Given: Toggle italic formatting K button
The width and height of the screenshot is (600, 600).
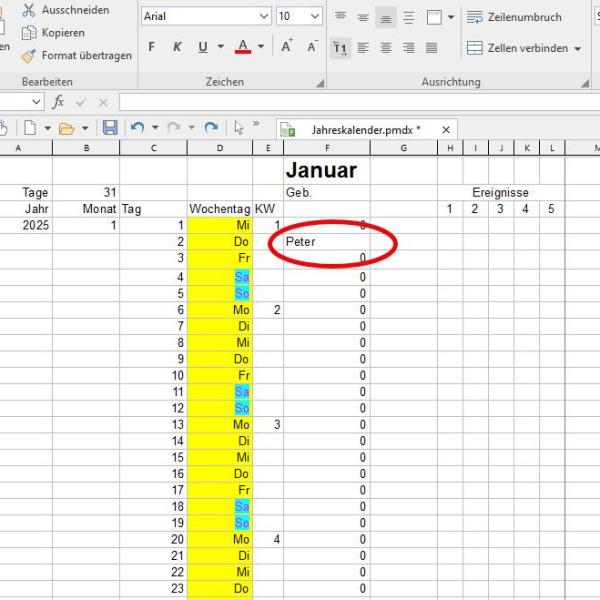Looking at the screenshot, I should tap(177, 47).
